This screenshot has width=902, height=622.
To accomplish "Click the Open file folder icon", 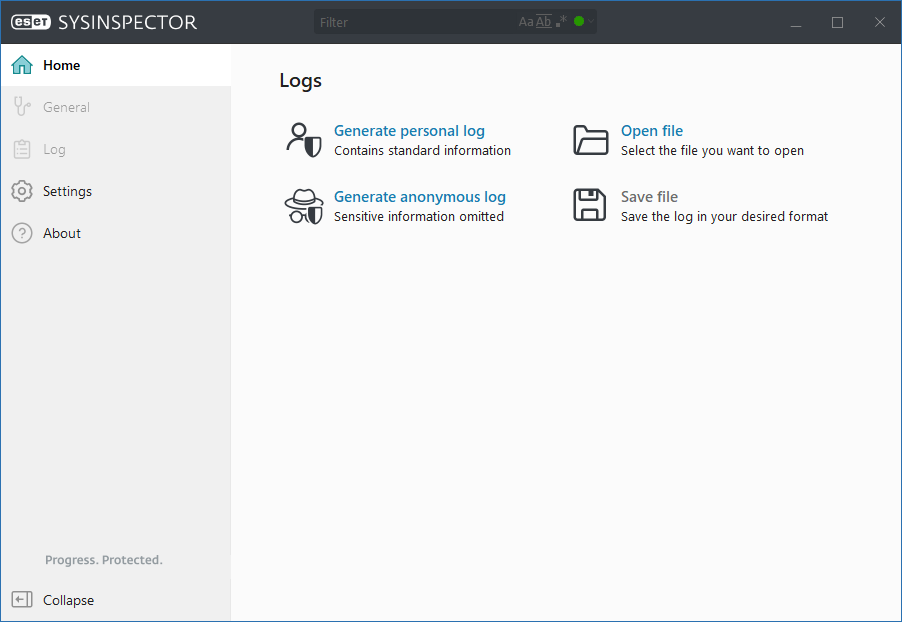I will [x=590, y=140].
